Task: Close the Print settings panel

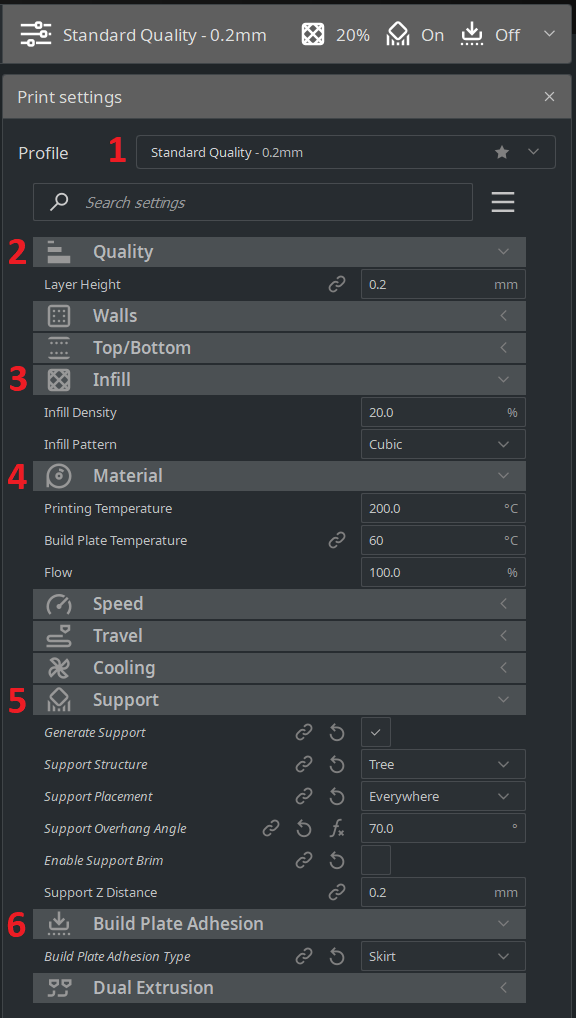Action: [549, 97]
